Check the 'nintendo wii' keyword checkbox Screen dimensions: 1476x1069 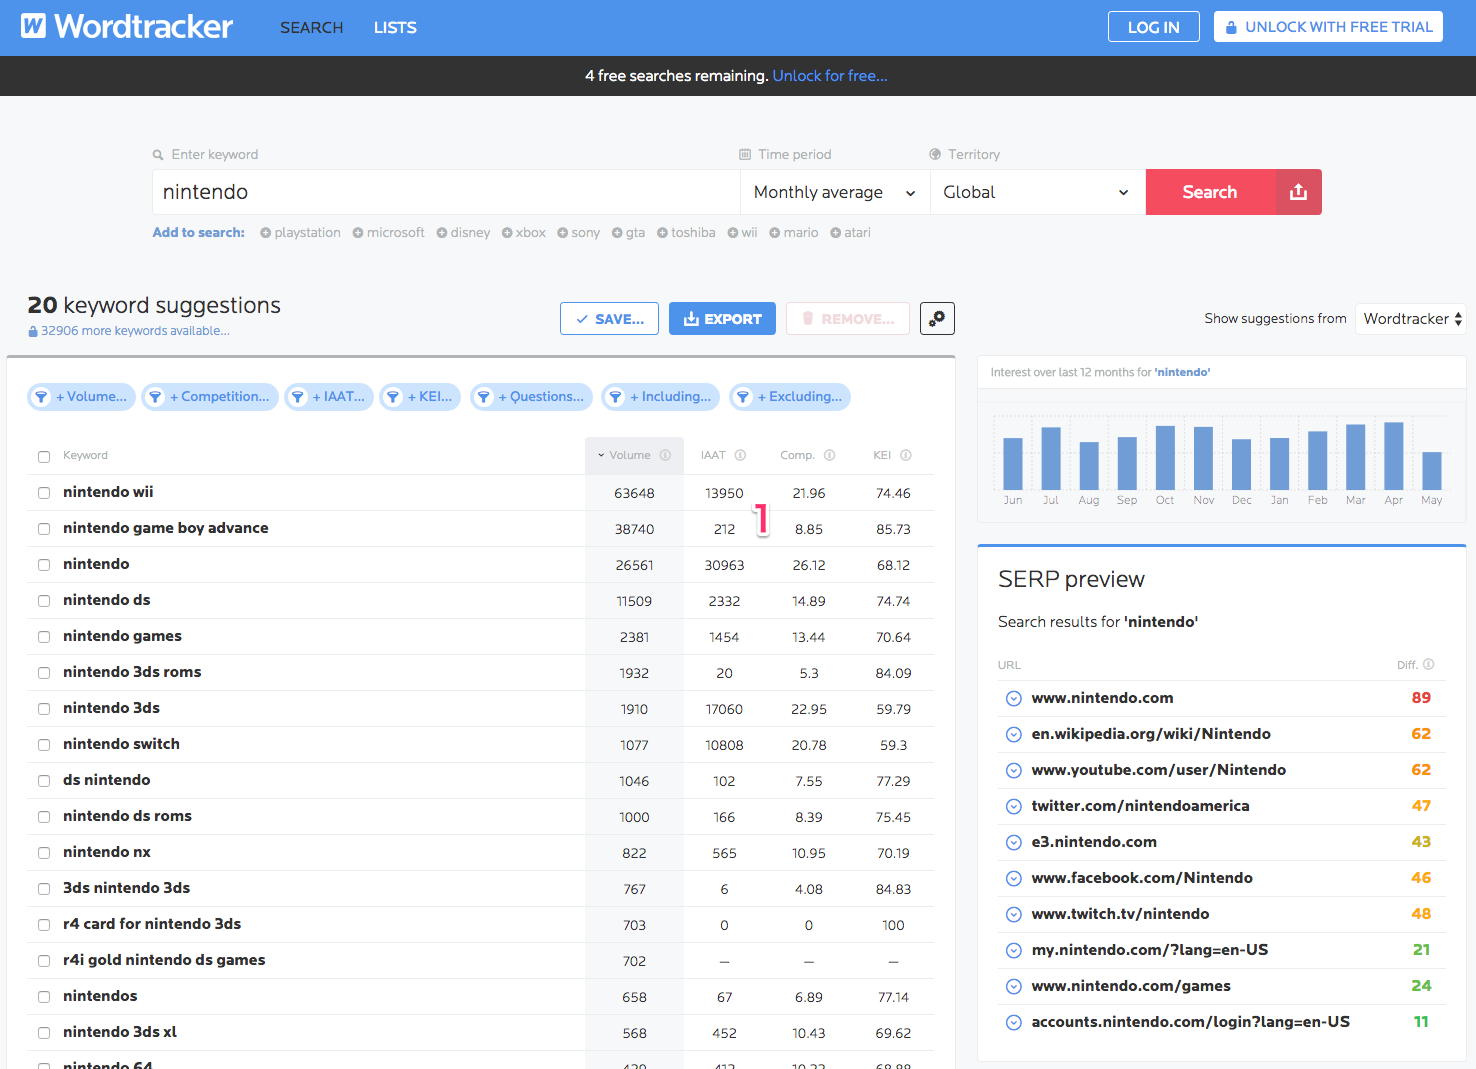click(44, 493)
